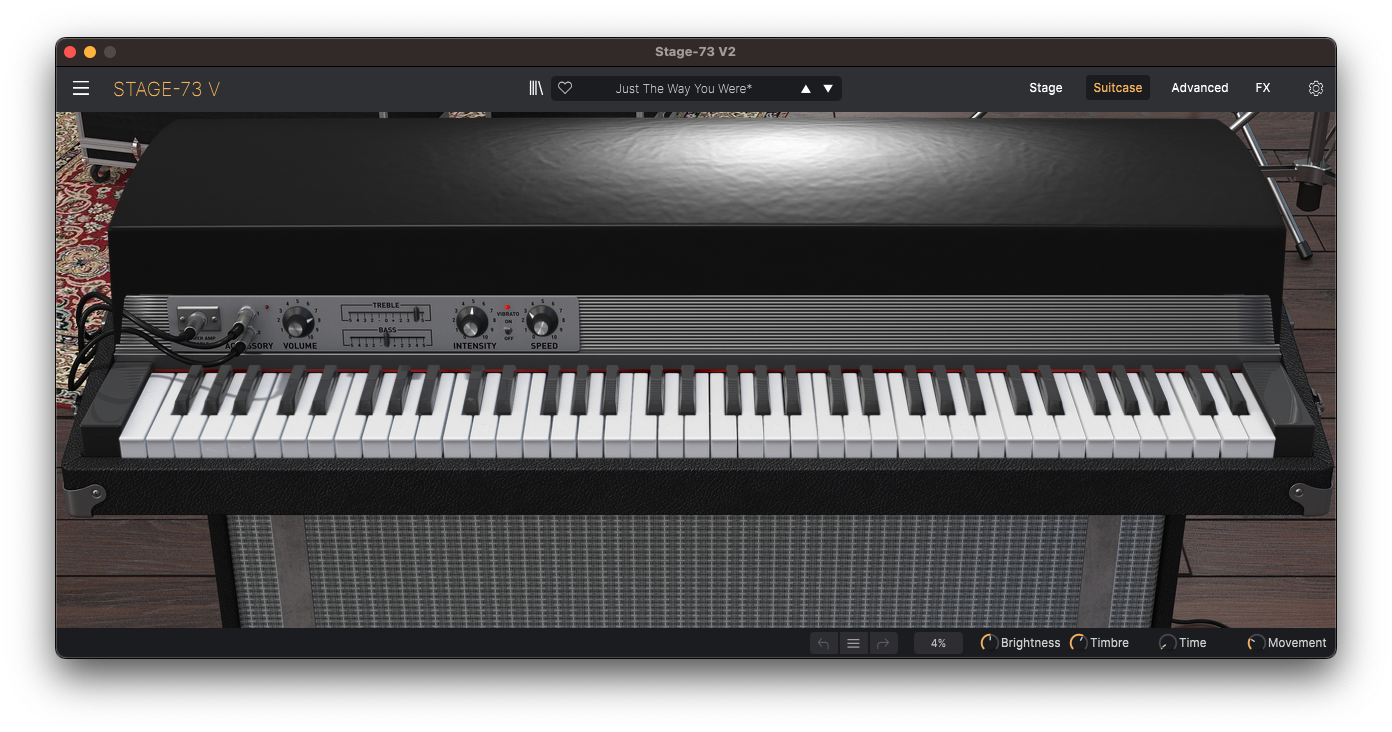This screenshot has width=1392, height=732.
Task: Click the Volume knob on panel
Action: coord(297,322)
